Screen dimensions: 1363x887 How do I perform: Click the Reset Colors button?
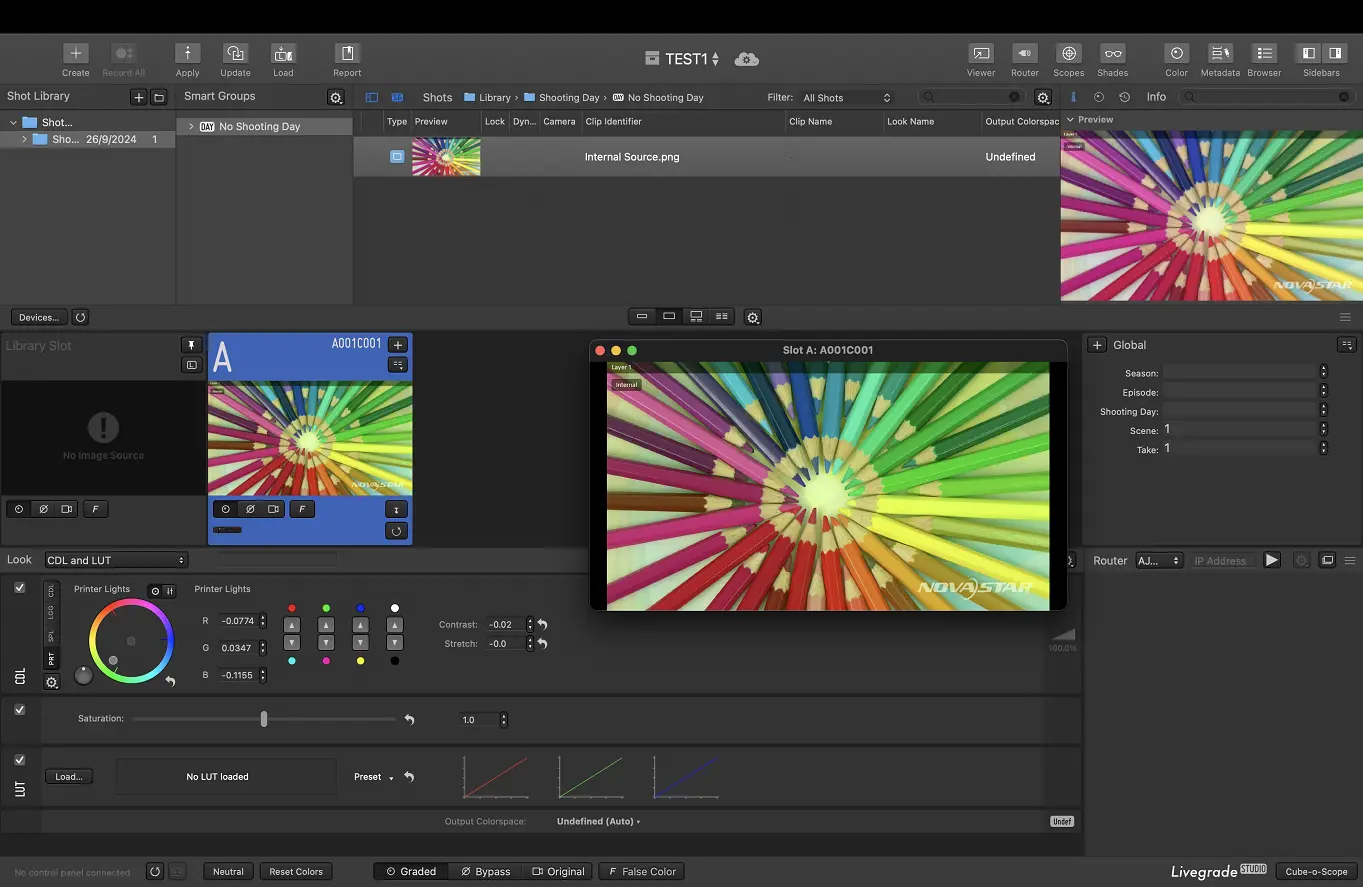tap(296, 872)
